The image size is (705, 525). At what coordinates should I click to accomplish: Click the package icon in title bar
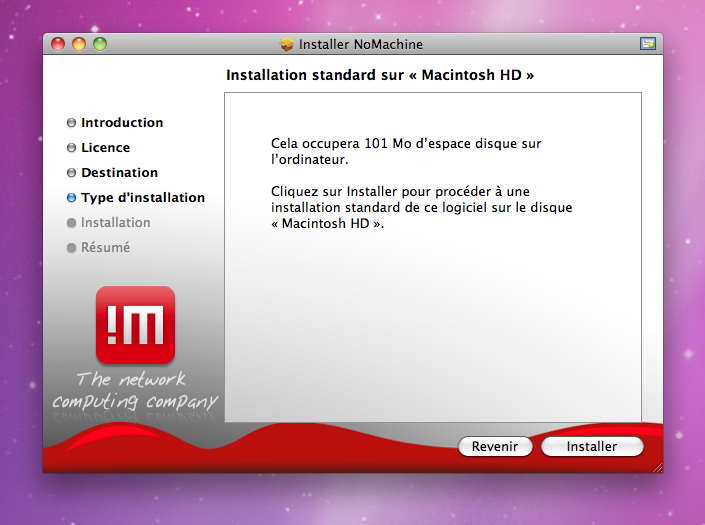pos(286,44)
